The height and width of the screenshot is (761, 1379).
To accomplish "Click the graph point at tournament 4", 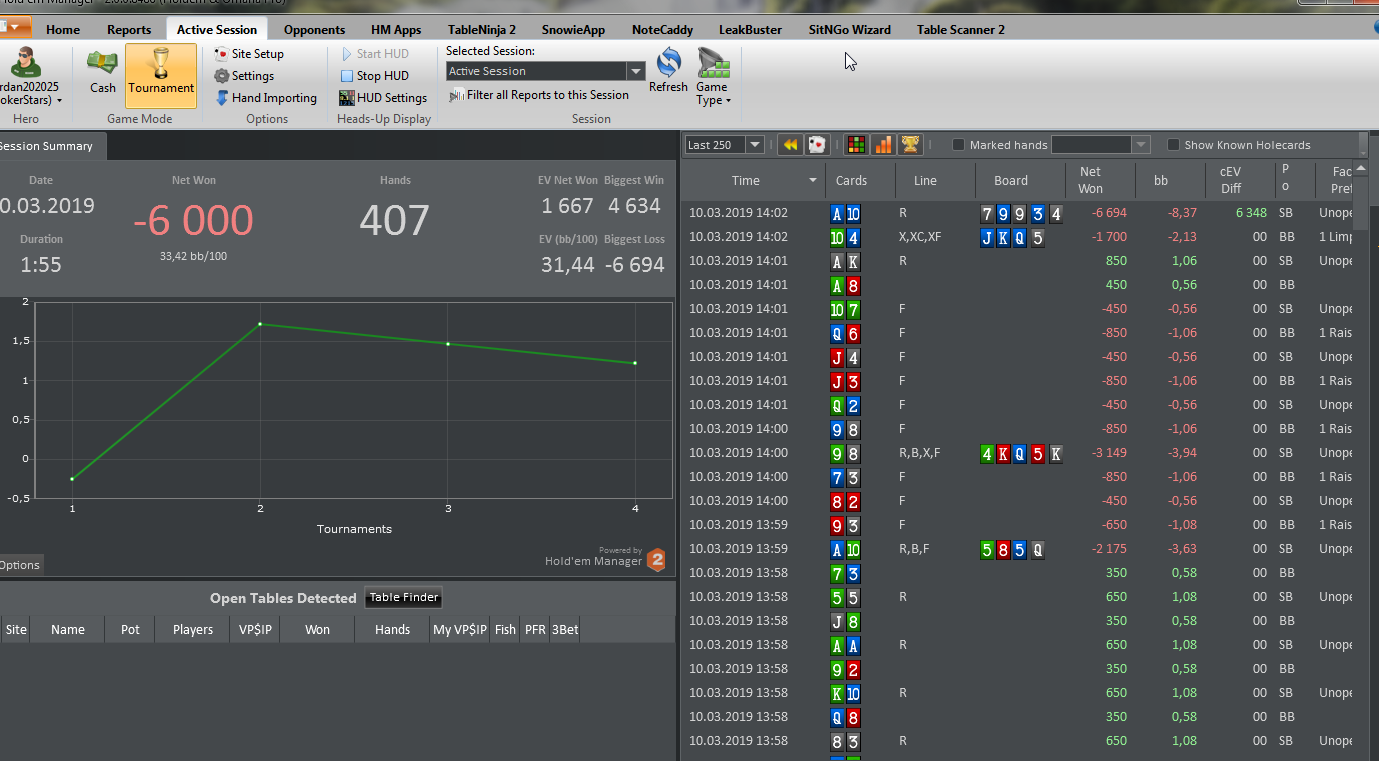I will coord(635,363).
